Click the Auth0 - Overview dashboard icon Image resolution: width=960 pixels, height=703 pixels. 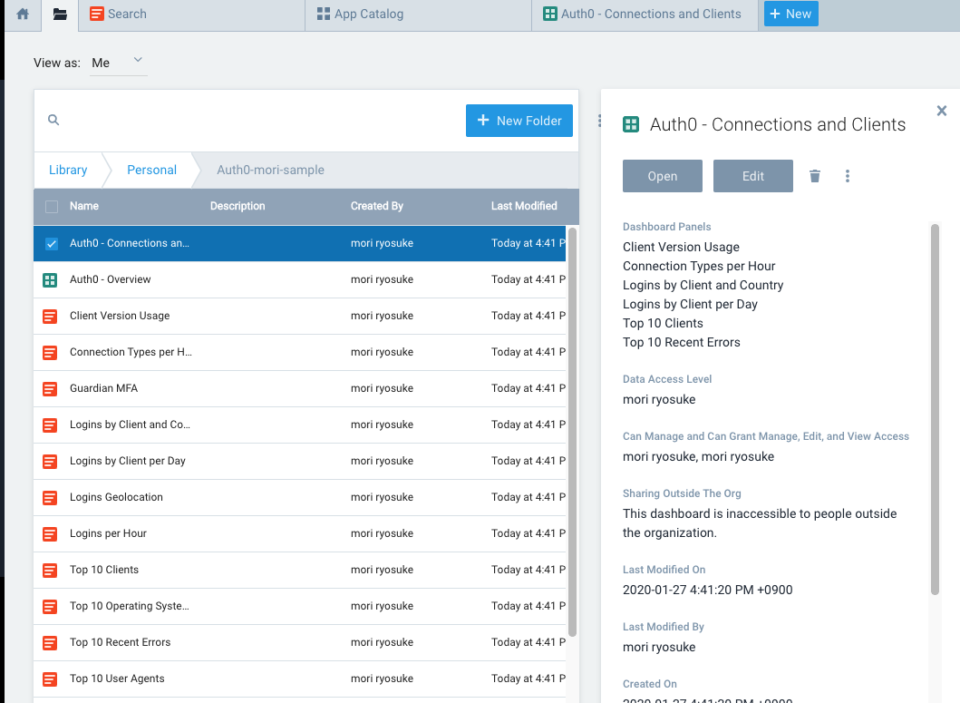[50, 280]
